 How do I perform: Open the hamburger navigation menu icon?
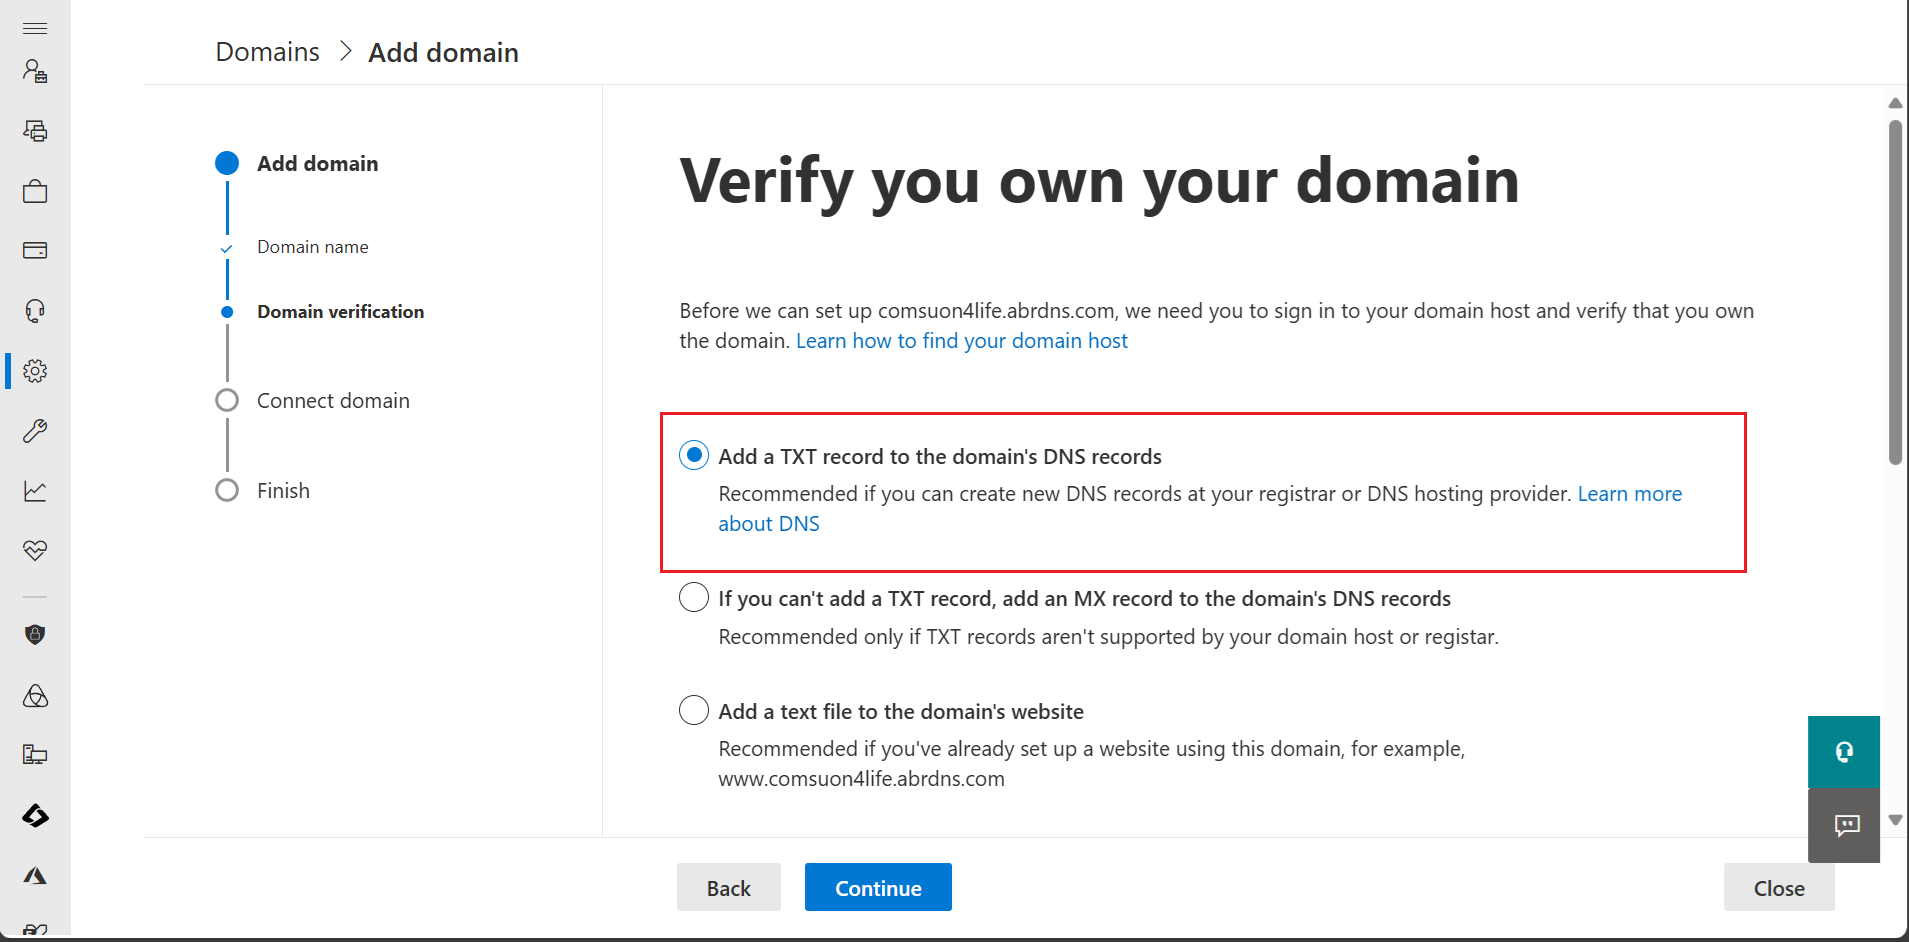35,28
